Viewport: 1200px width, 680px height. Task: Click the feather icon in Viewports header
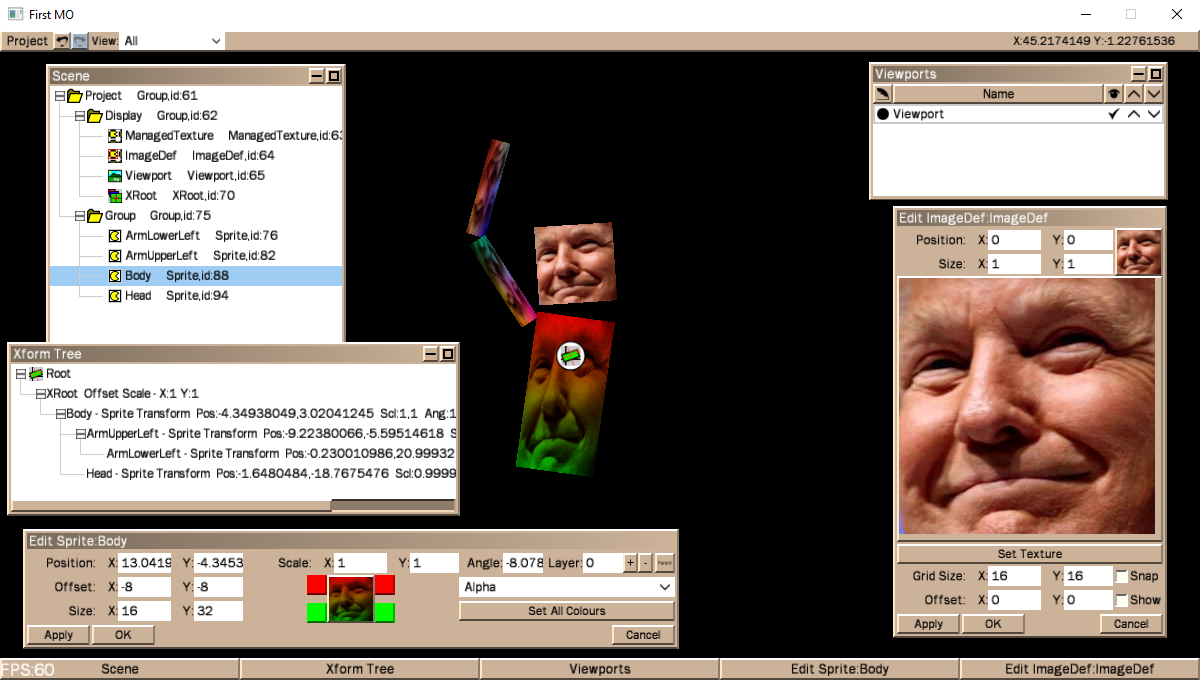point(883,94)
